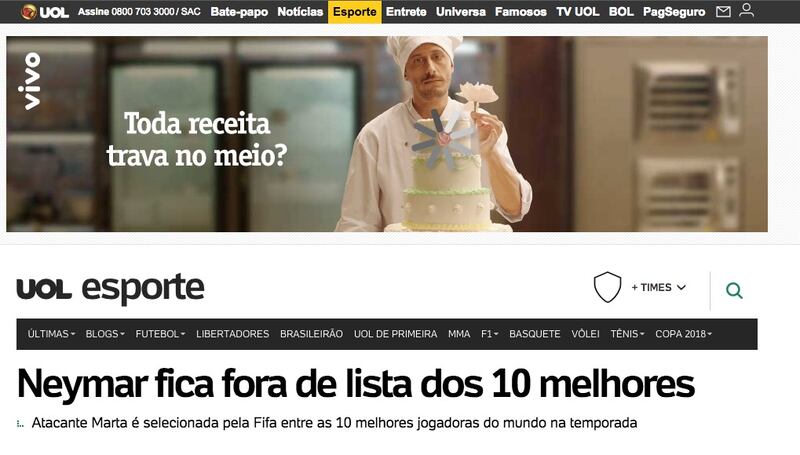The height and width of the screenshot is (455, 800).
Task: Click the green search magnifier icon
Action: point(734,291)
